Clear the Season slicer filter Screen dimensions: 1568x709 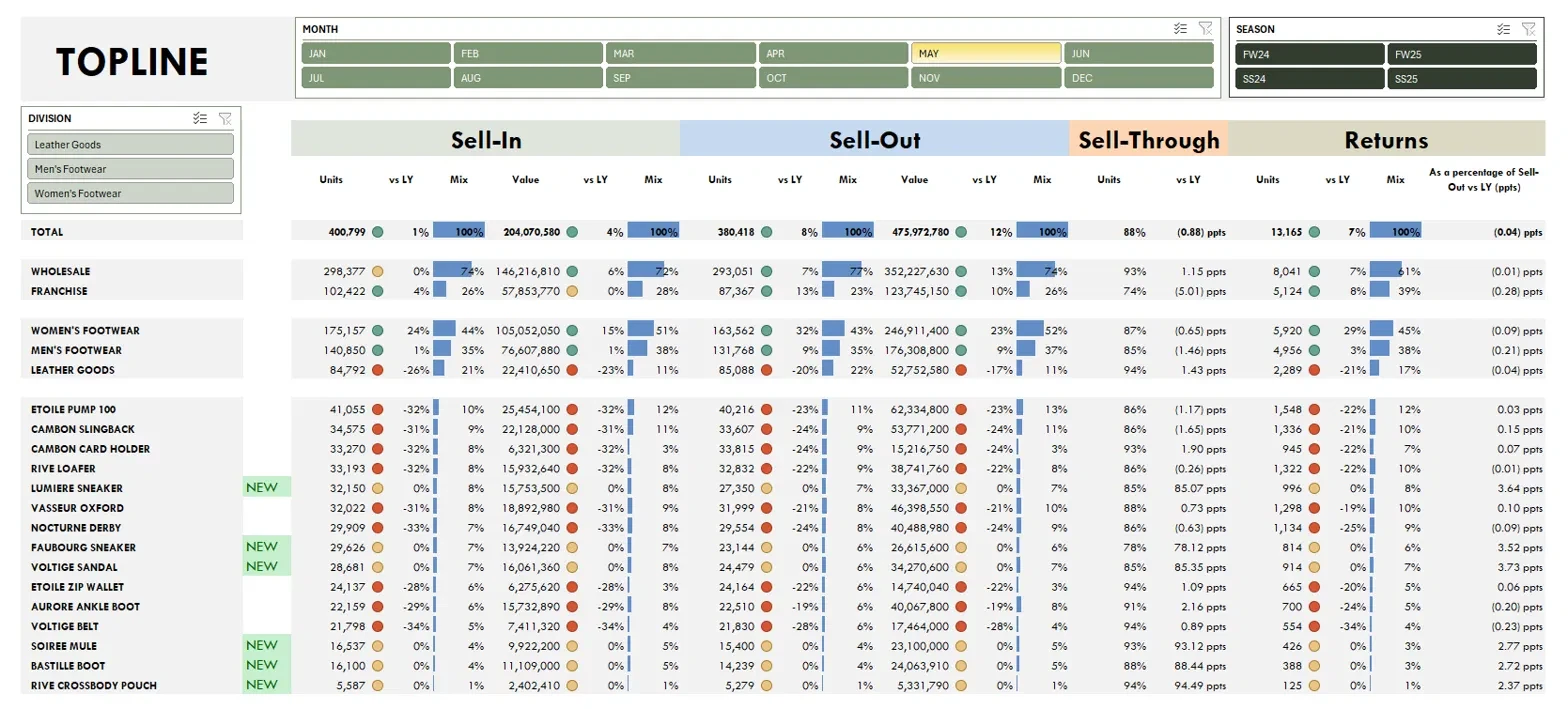click(x=1528, y=29)
